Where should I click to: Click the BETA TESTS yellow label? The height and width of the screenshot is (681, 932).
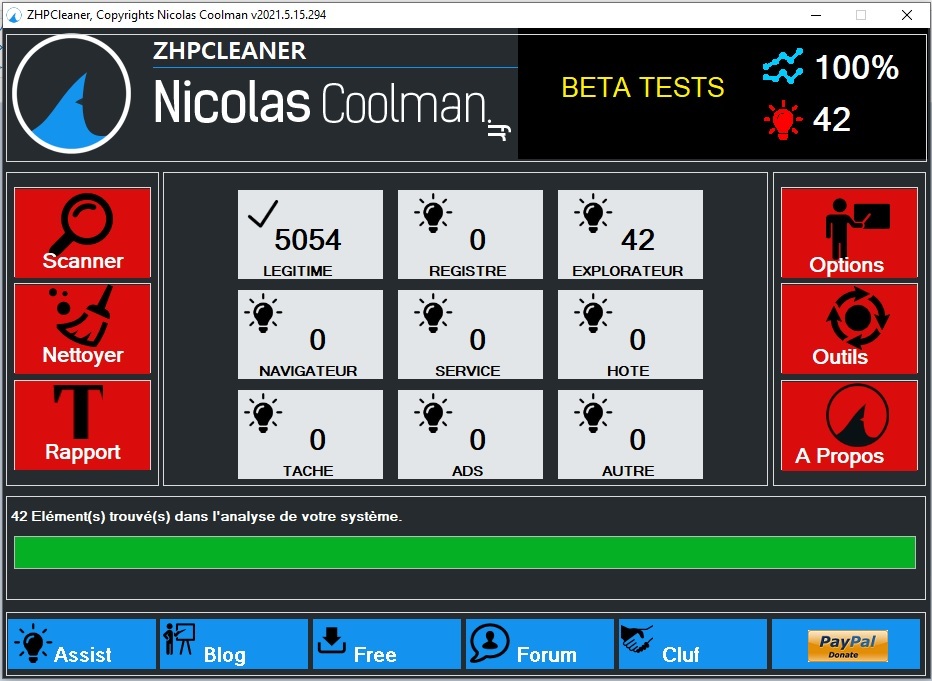[x=643, y=87]
